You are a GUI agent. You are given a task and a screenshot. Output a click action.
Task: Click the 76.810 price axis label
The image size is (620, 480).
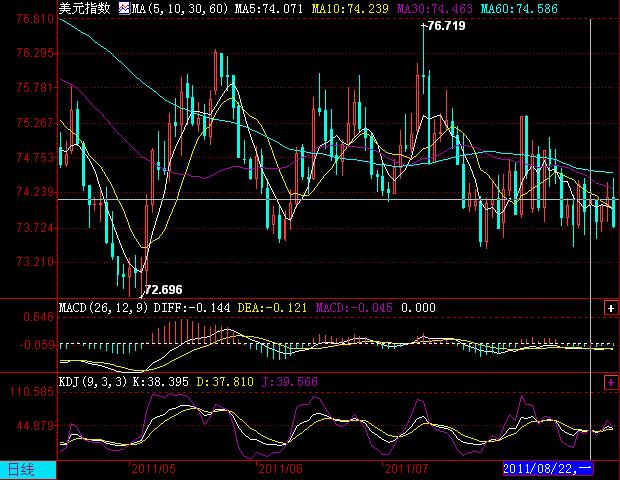35,19
